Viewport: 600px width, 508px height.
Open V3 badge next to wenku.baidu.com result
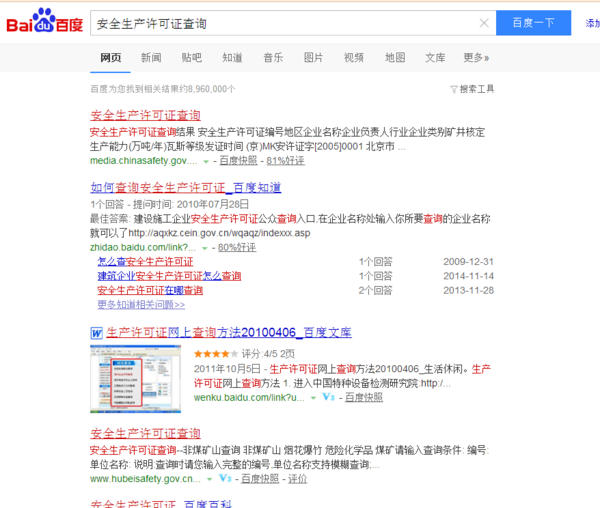[328, 397]
